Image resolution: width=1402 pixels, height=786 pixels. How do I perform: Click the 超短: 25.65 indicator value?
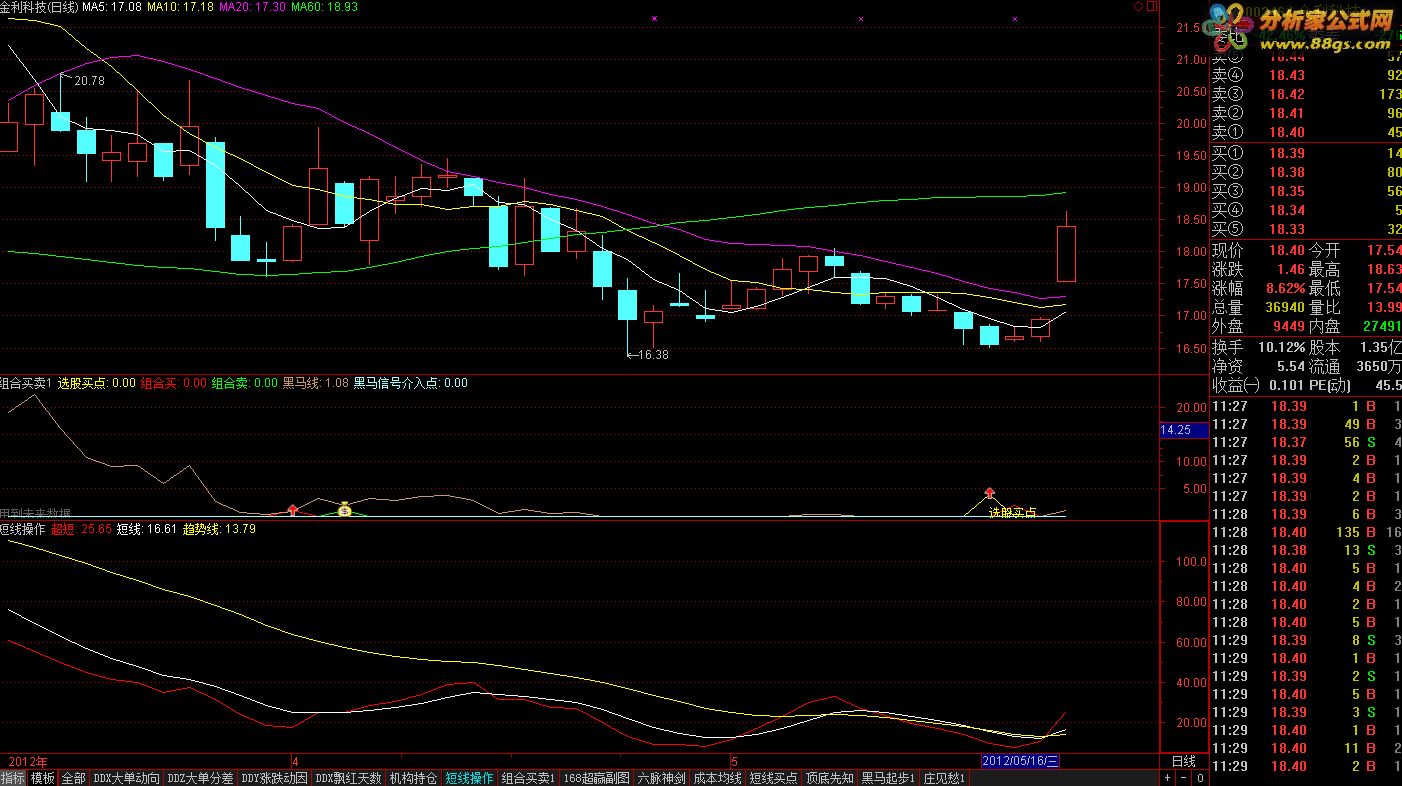click(x=81, y=529)
